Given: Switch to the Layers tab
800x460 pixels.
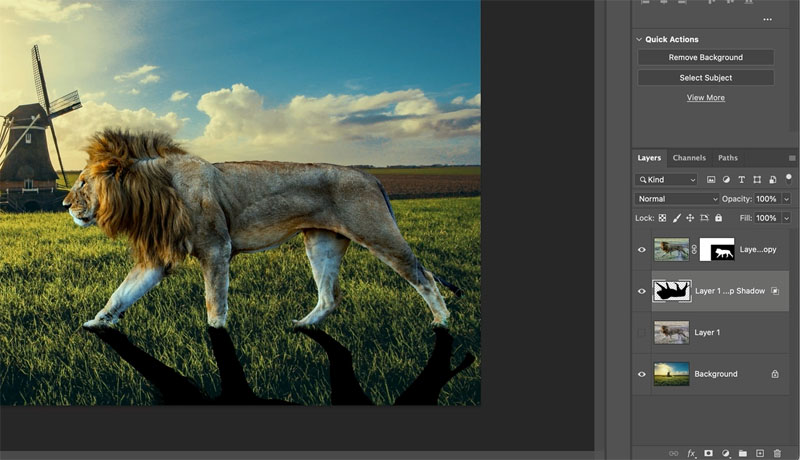Looking at the screenshot, I should tap(649, 158).
